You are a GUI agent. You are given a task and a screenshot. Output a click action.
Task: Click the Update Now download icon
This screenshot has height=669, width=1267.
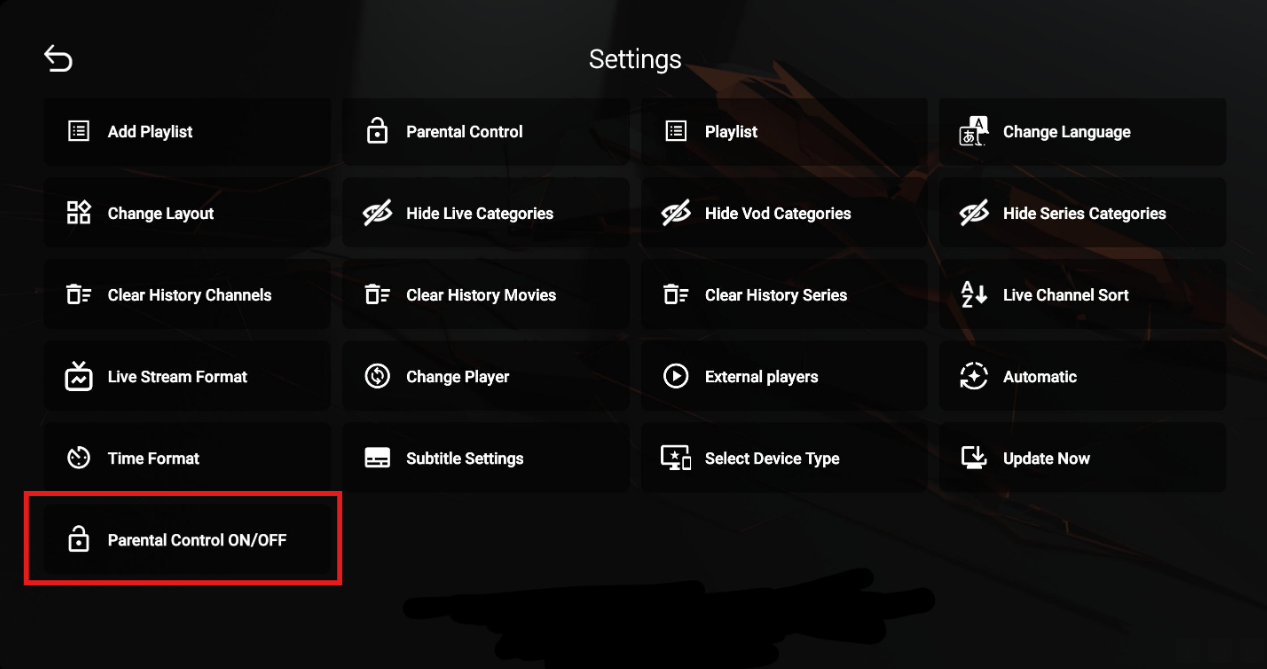[973, 458]
